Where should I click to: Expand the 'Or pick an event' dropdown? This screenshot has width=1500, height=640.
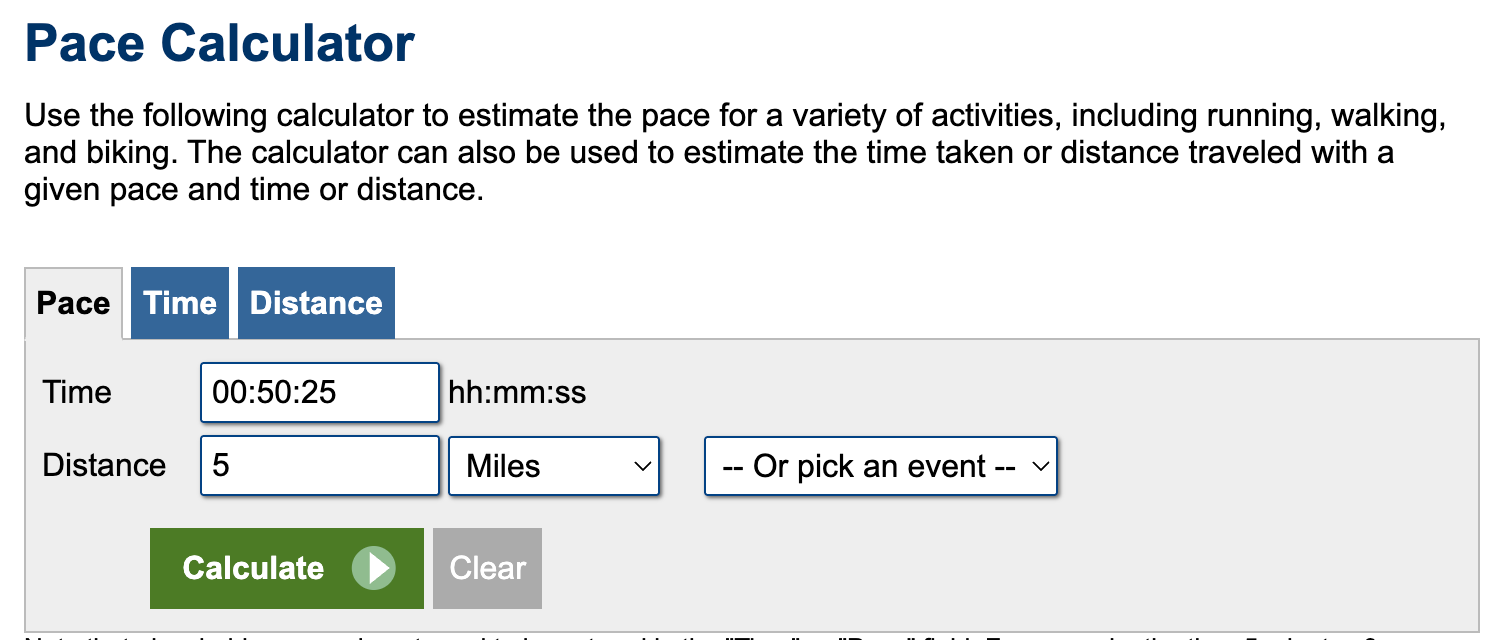[880, 466]
